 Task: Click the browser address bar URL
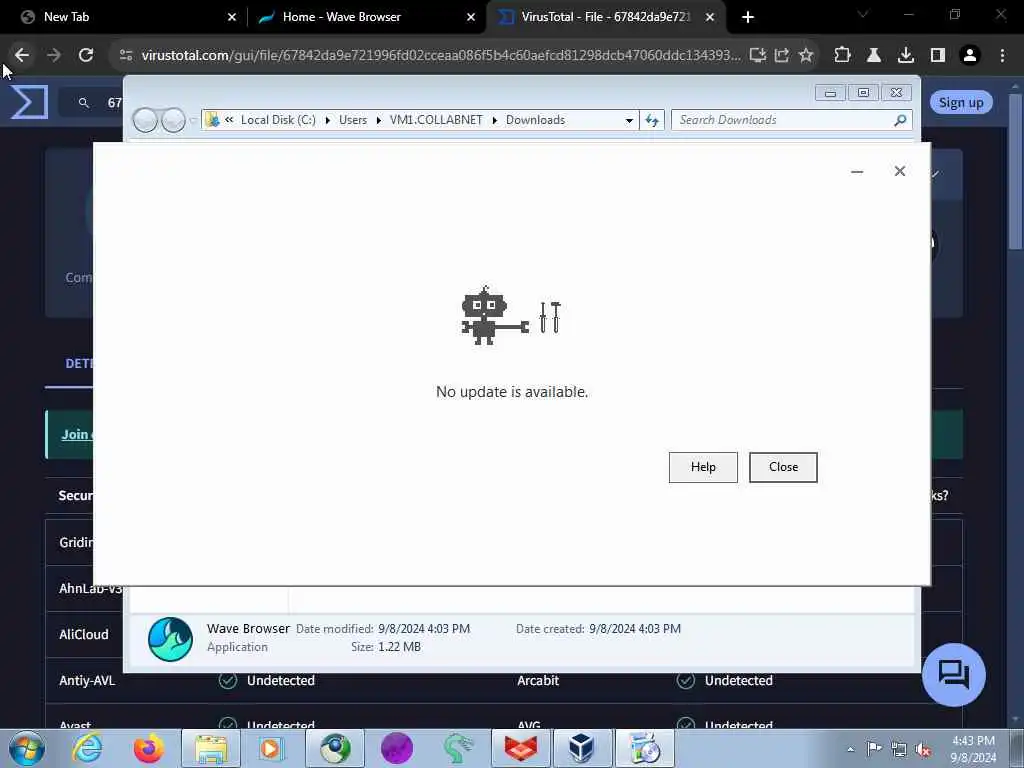pyautogui.click(x=441, y=55)
